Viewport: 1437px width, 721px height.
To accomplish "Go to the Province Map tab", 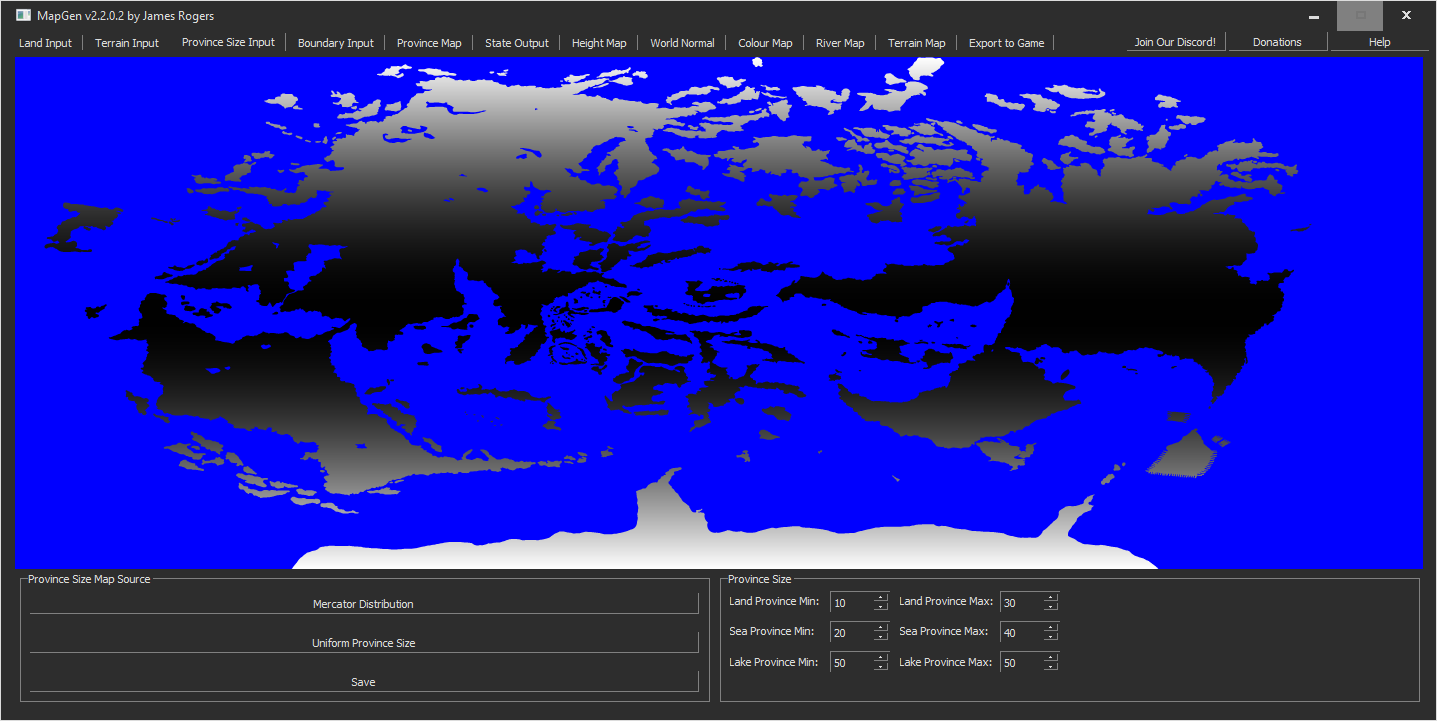I will coord(429,43).
